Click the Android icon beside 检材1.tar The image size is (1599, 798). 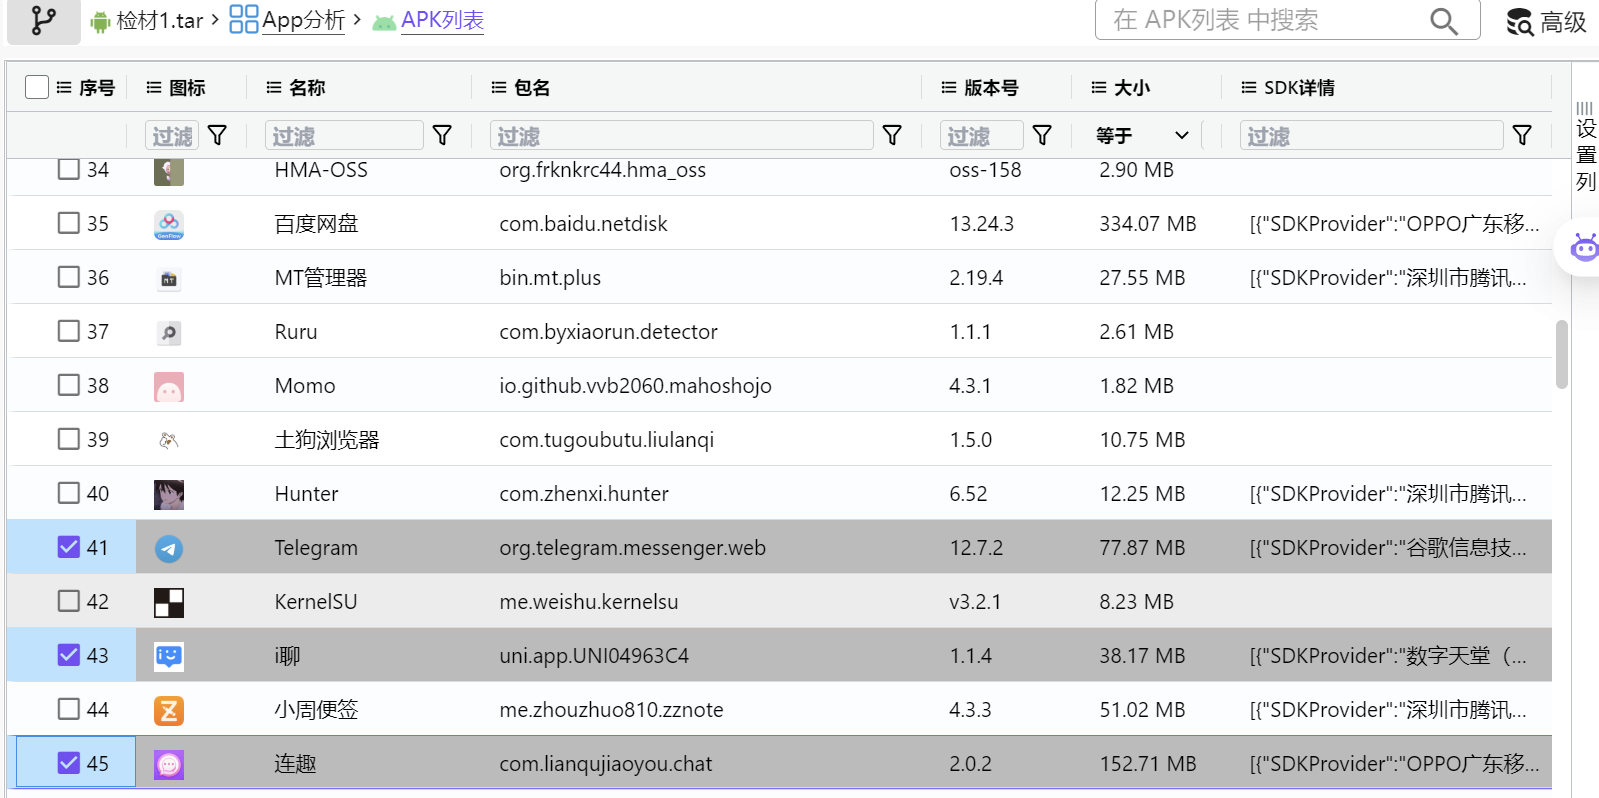(100, 22)
